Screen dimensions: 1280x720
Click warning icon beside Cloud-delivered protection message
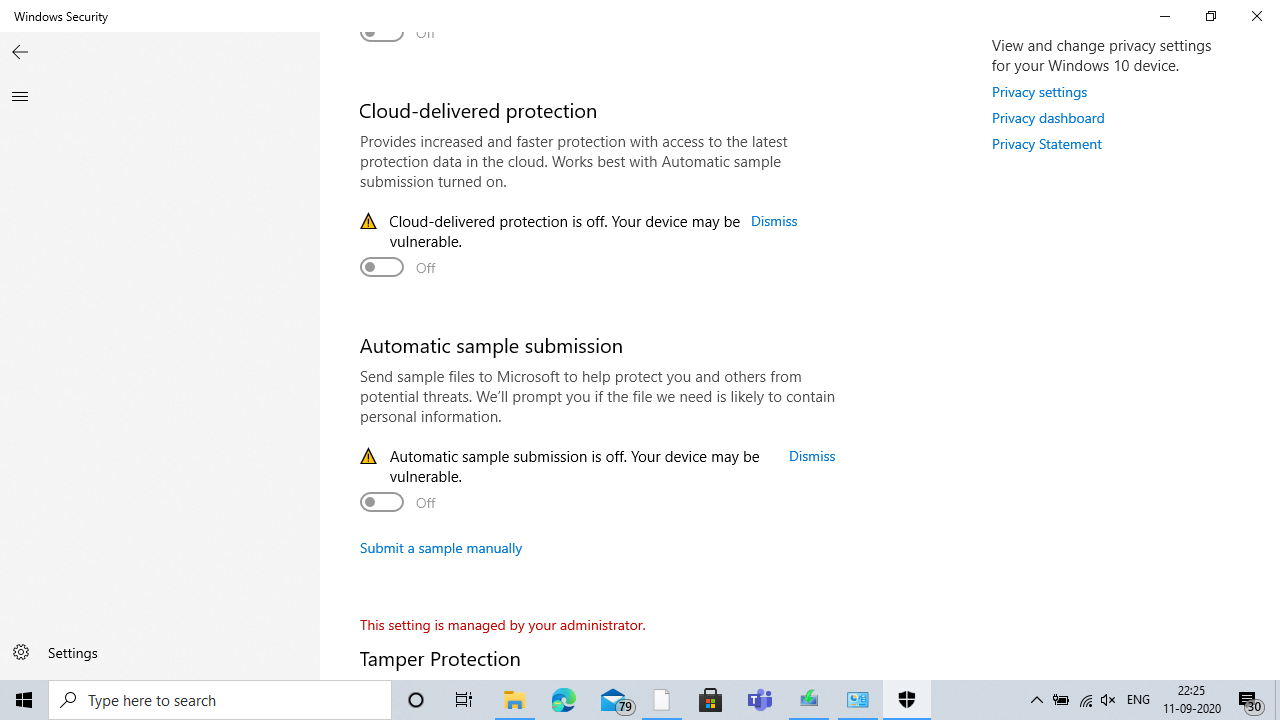pyautogui.click(x=368, y=221)
